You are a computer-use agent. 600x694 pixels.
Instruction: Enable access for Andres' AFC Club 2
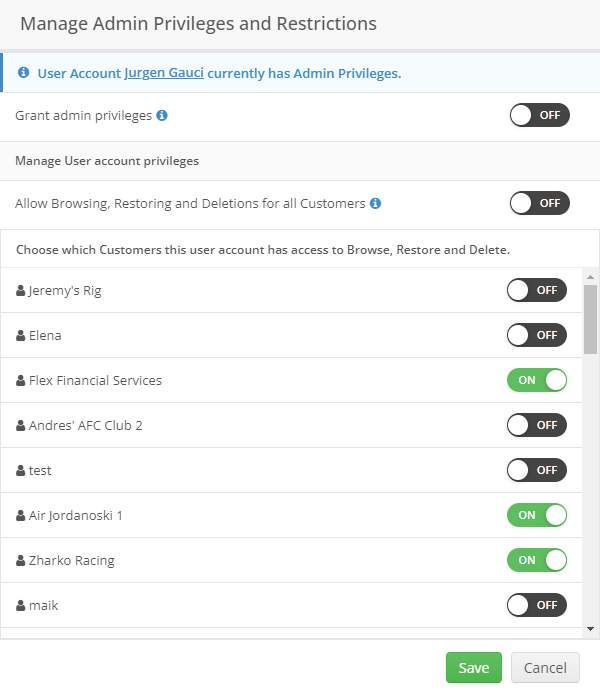[x=537, y=425]
